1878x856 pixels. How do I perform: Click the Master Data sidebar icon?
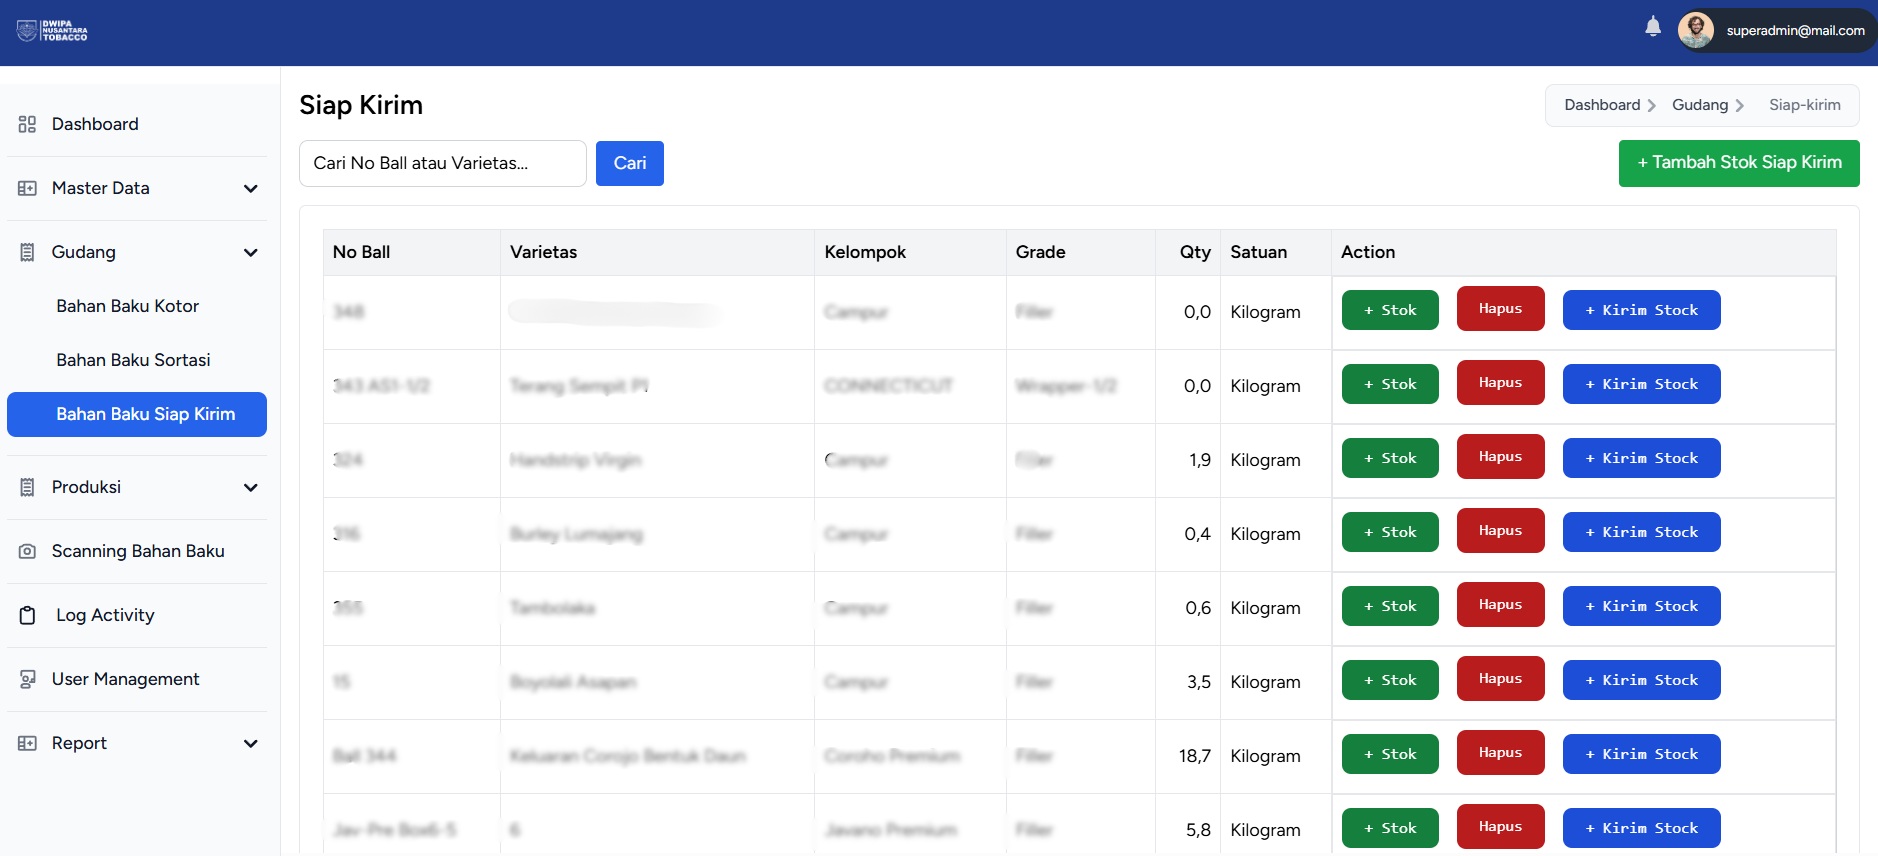27,188
